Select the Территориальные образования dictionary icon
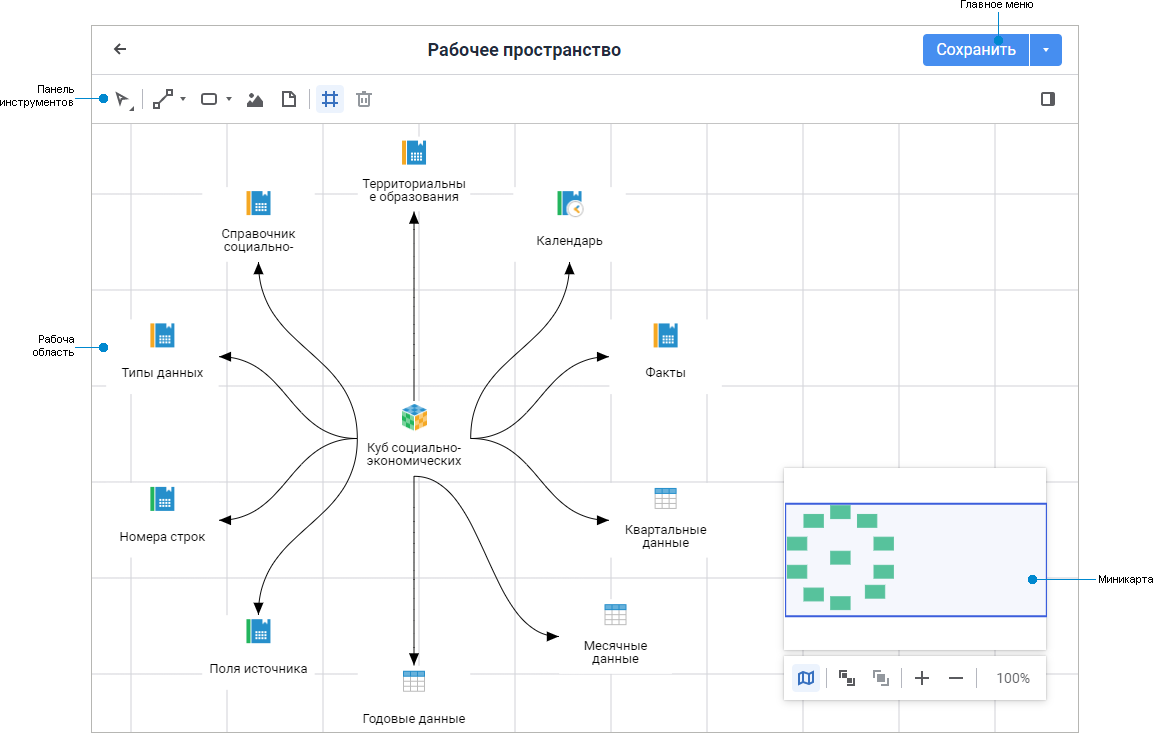 pos(414,152)
